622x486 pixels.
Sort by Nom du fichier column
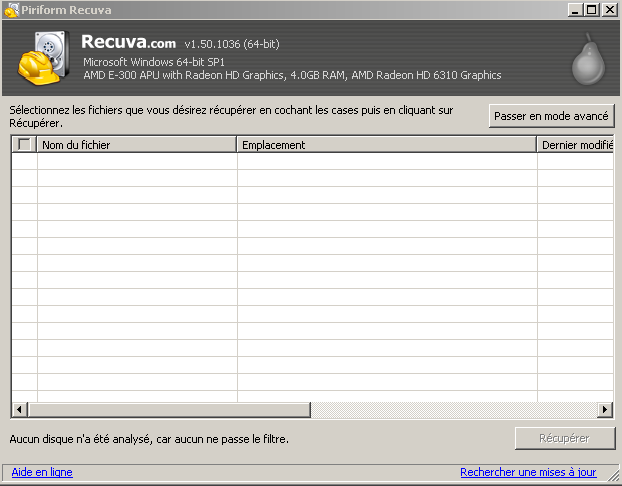tap(136, 145)
